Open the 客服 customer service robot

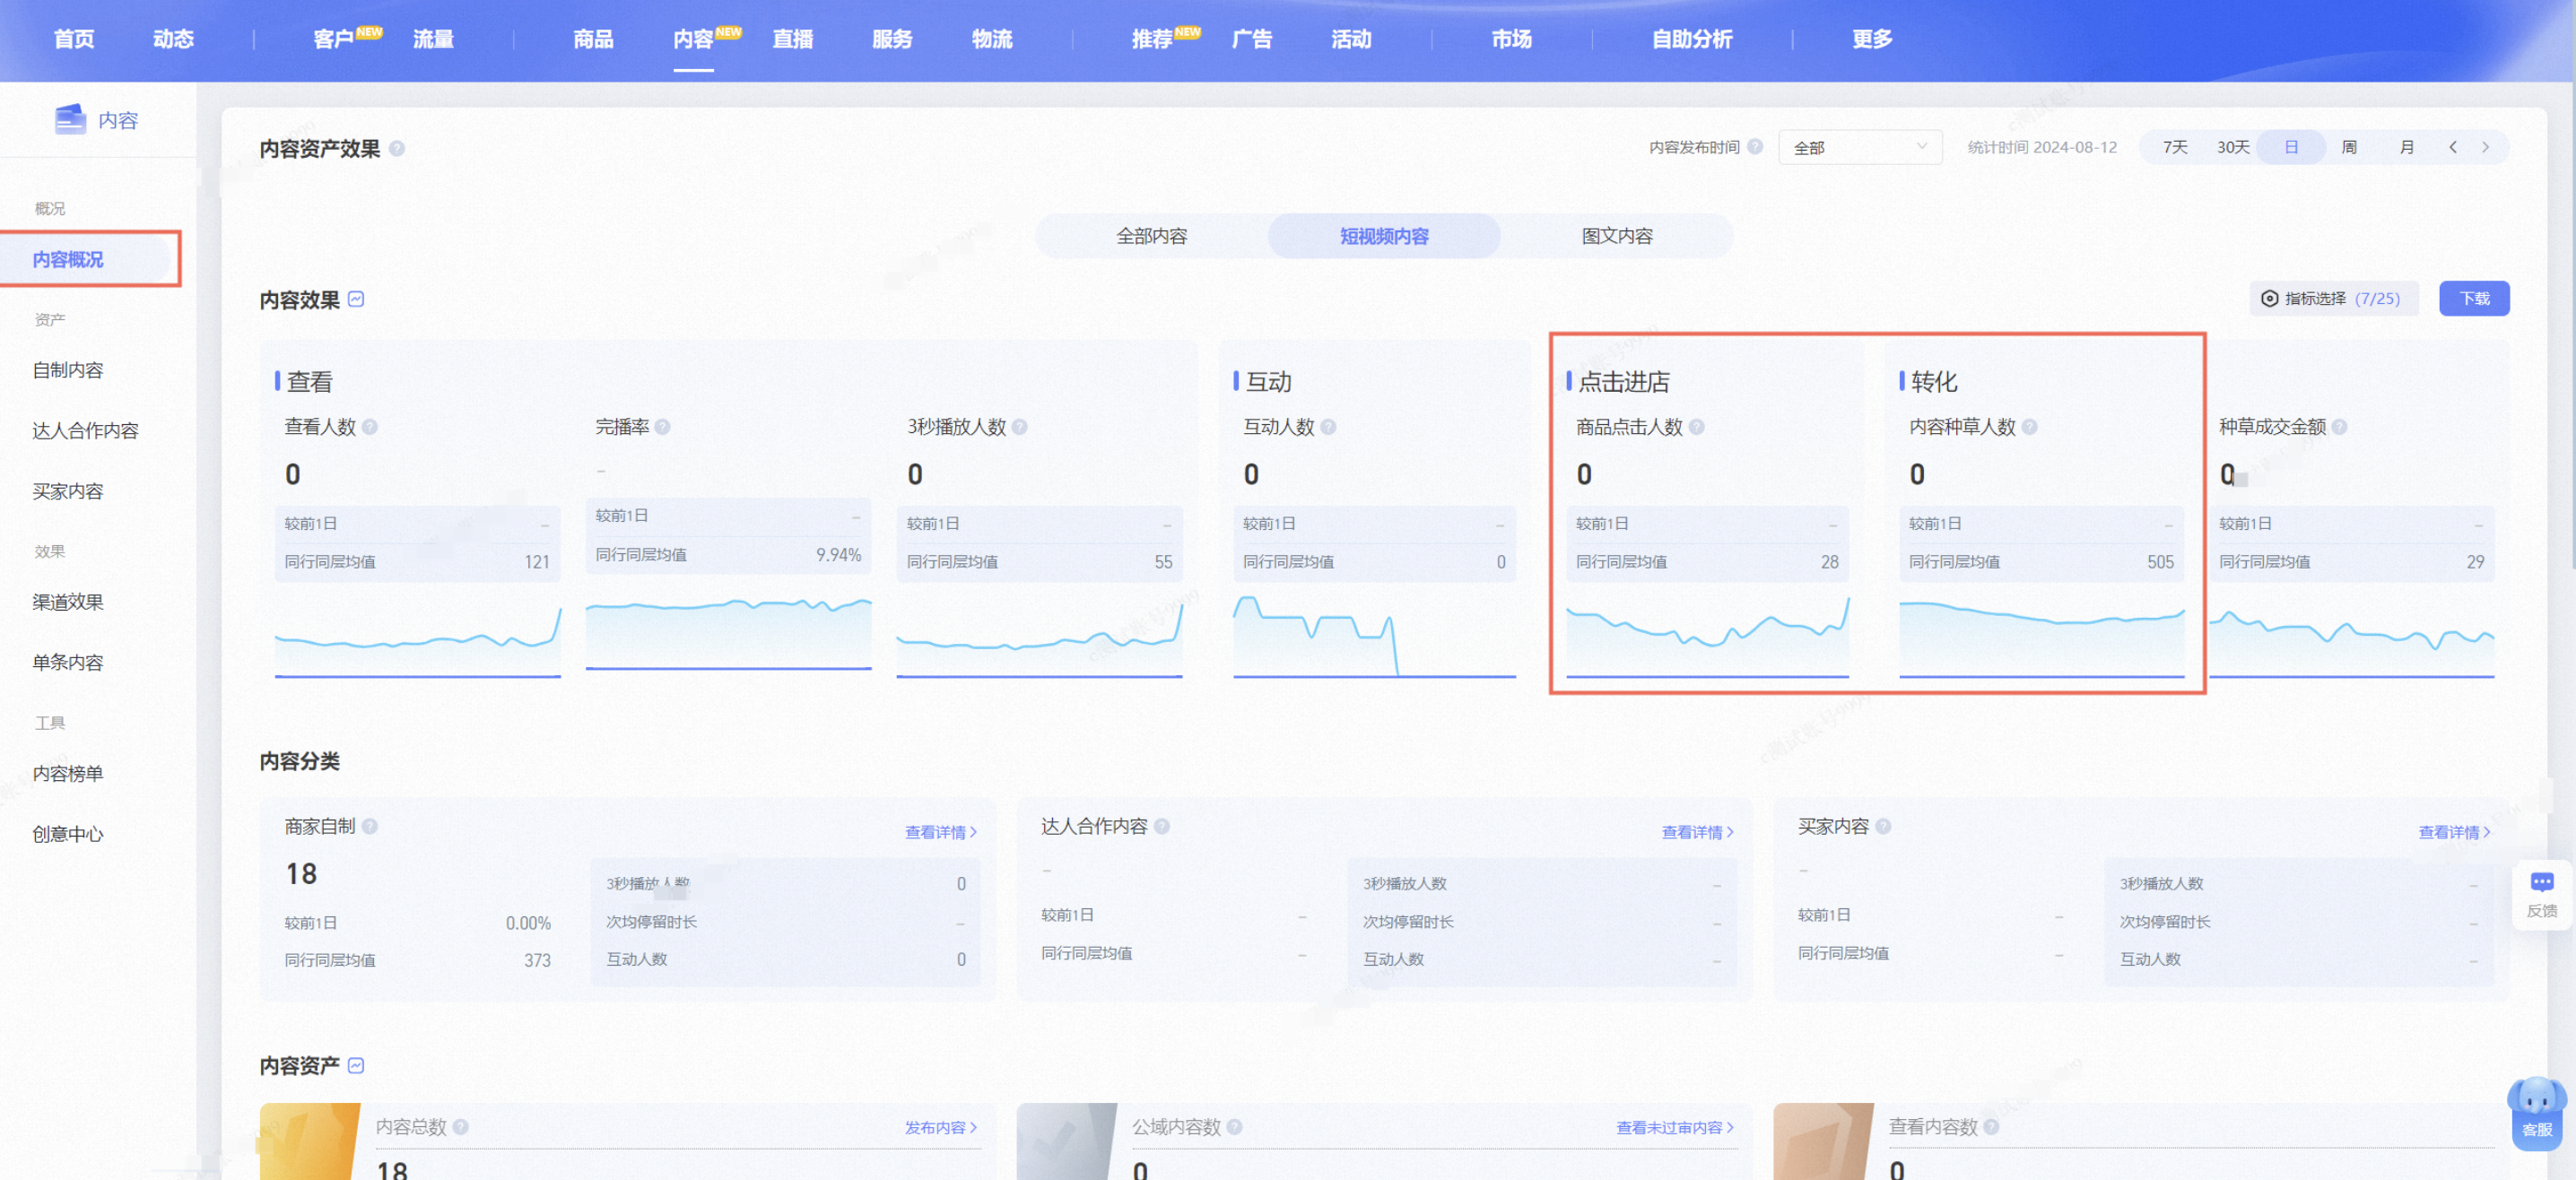coord(2536,1113)
